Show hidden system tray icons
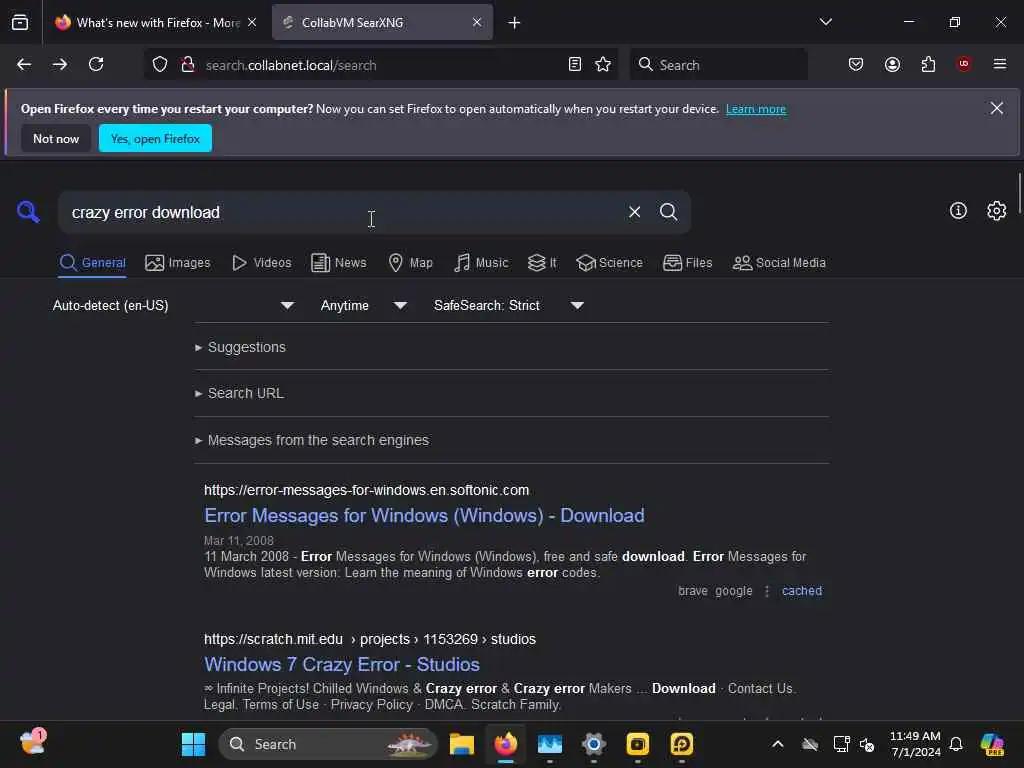The image size is (1024, 768). [x=777, y=744]
